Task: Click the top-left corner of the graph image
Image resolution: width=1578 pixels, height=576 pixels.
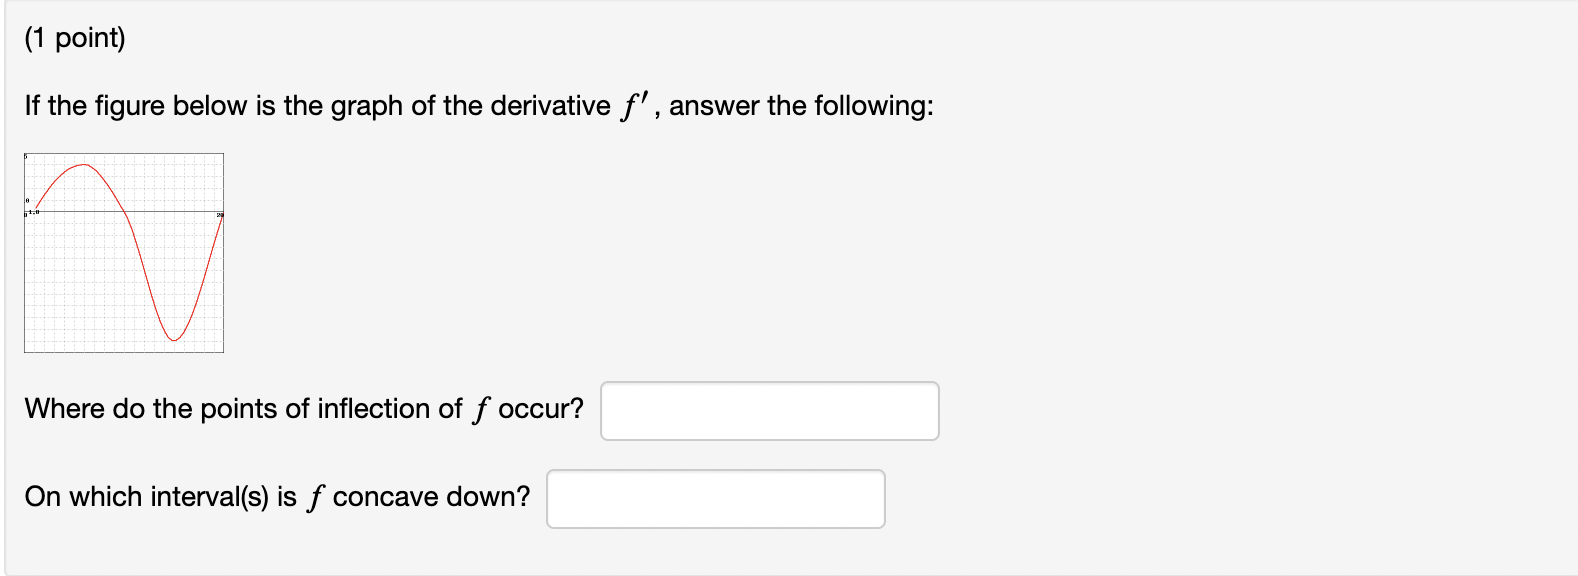Action: coord(26,154)
